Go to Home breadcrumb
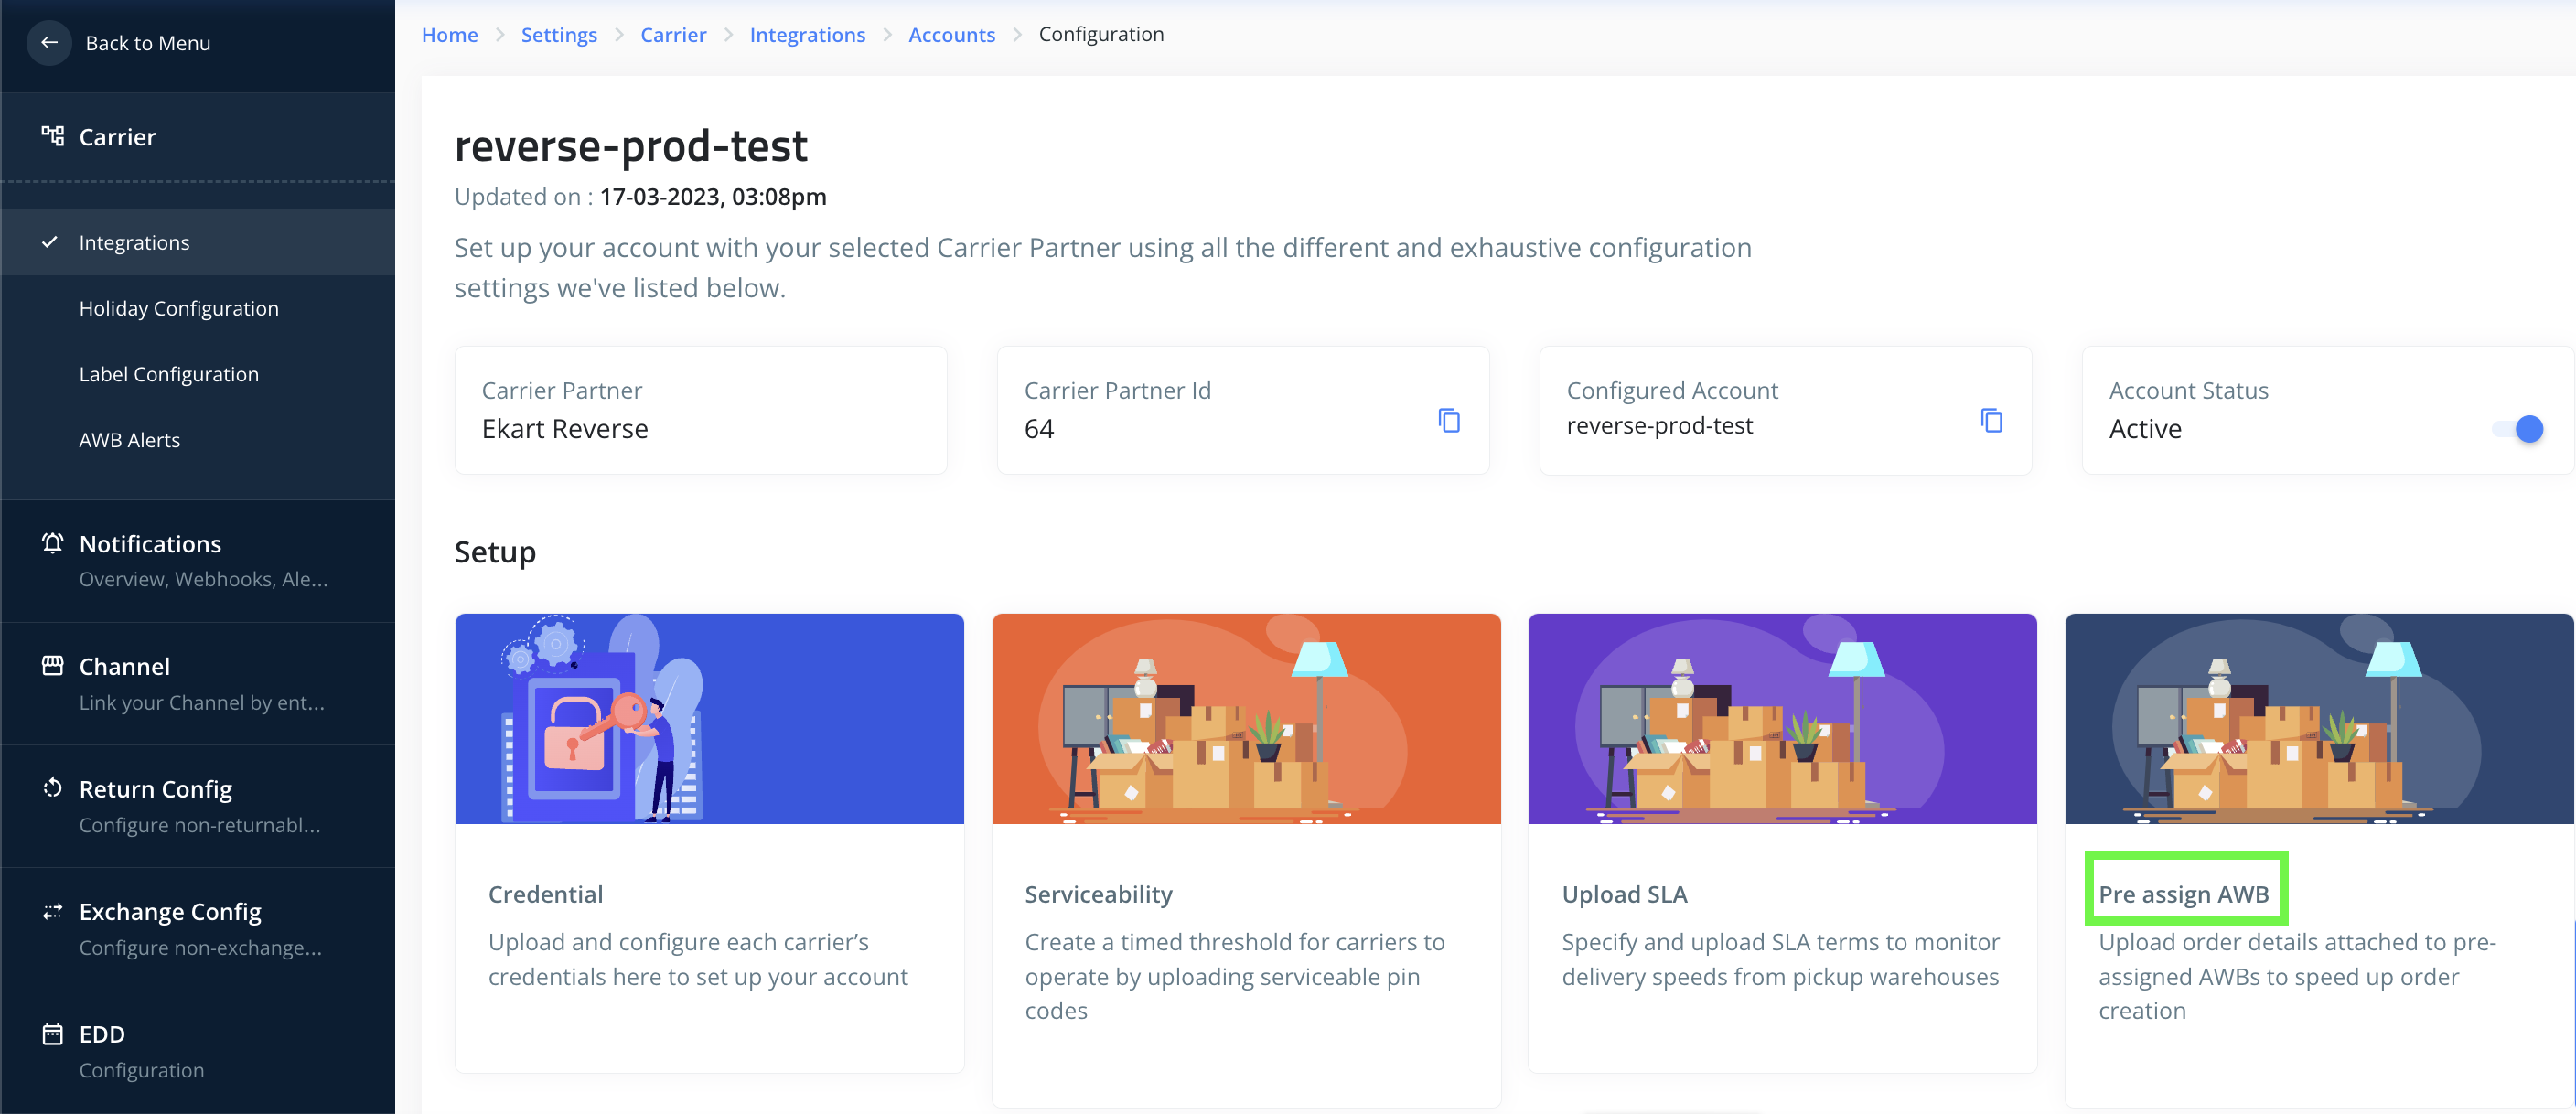2576x1114 pixels. click(450, 34)
